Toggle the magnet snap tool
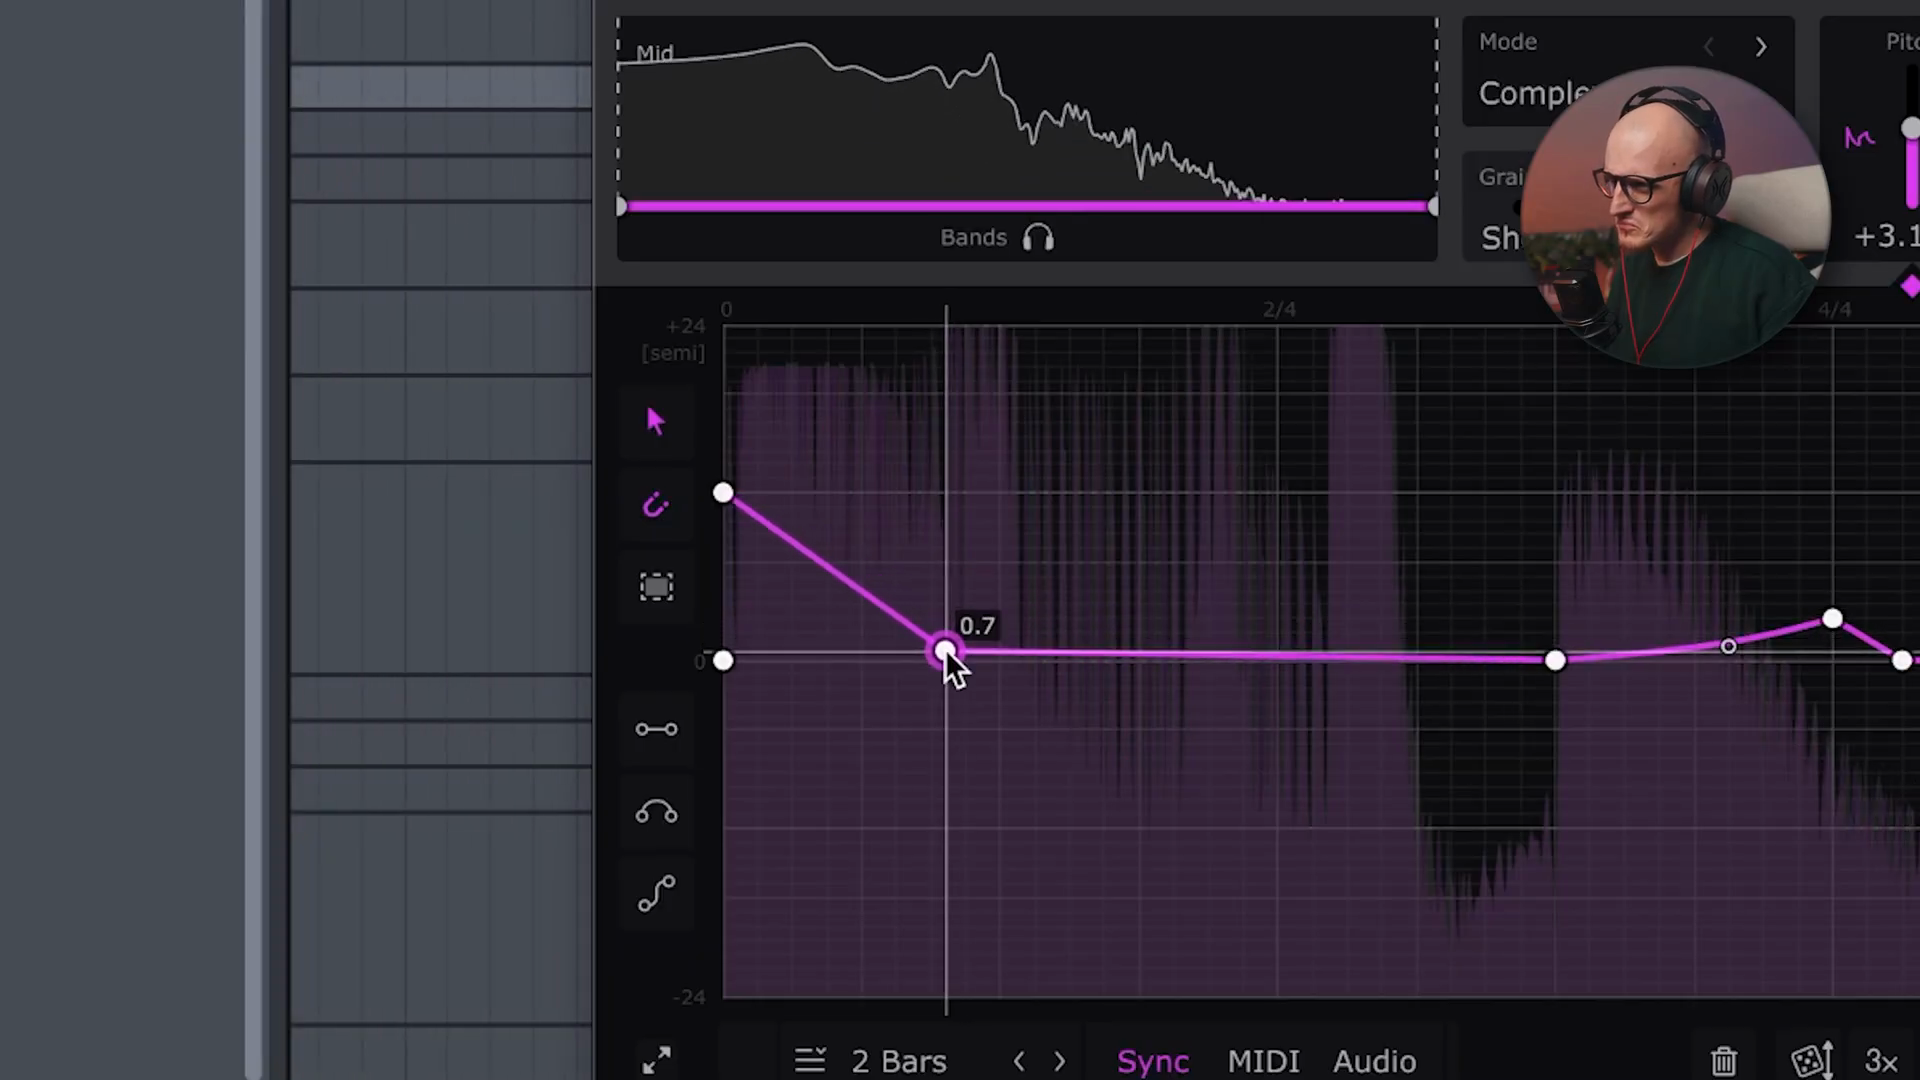The image size is (1920, 1080). [x=656, y=505]
